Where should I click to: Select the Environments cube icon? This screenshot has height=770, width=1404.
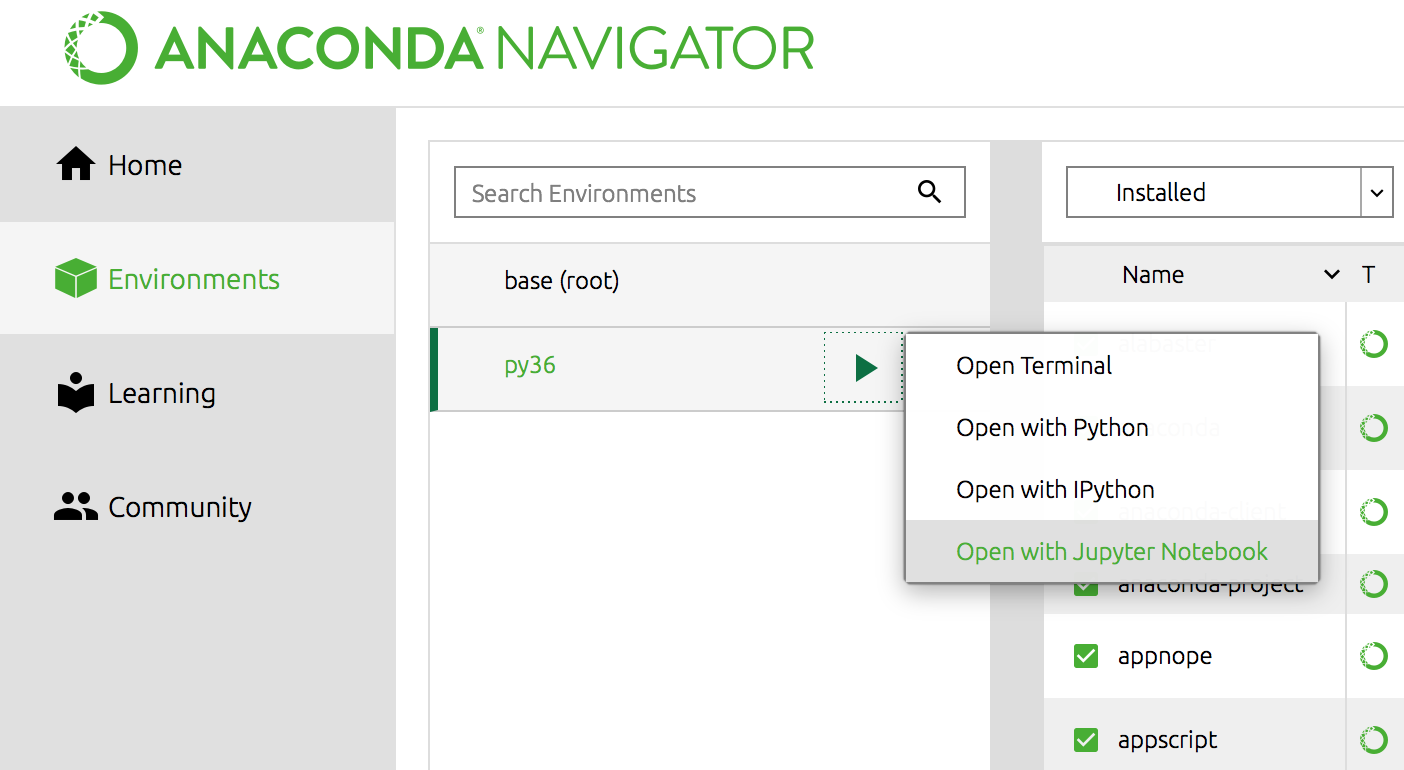74,279
